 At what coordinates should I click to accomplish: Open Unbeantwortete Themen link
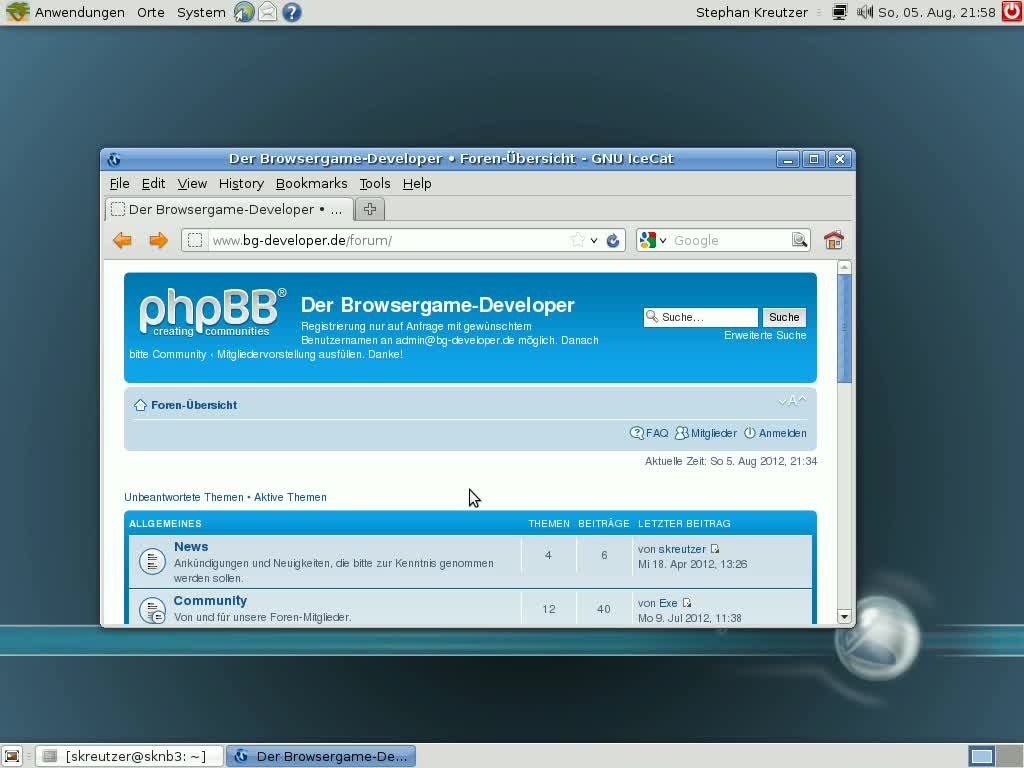coord(184,497)
